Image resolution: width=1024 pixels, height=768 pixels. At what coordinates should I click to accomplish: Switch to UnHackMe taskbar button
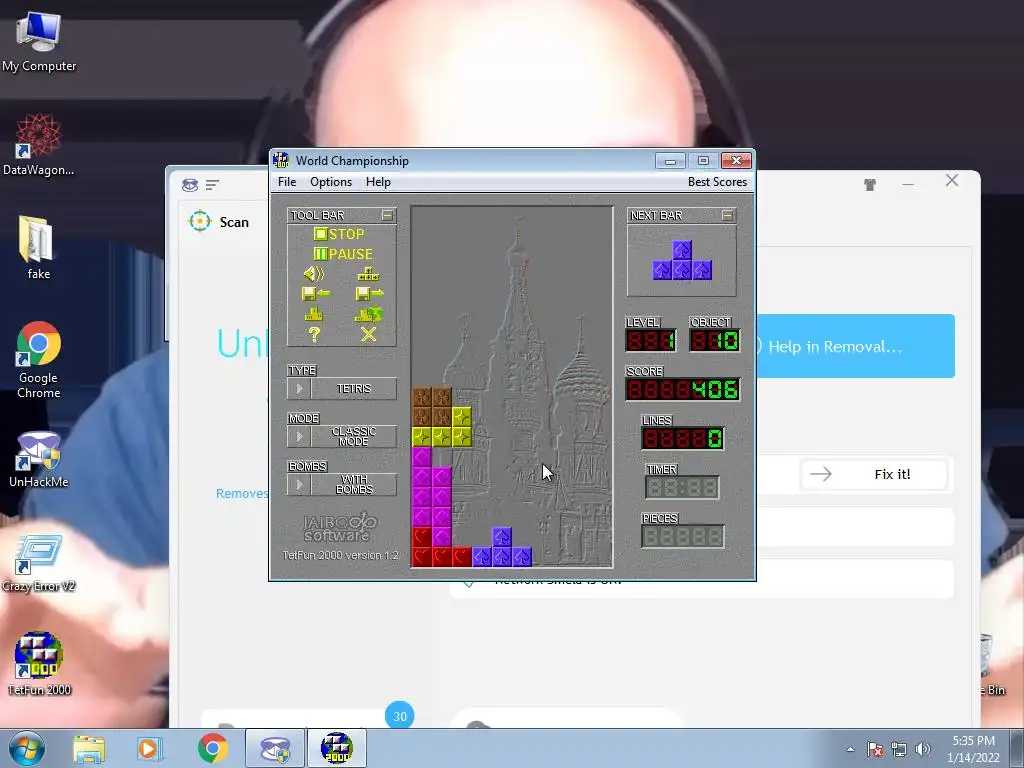click(275, 748)
